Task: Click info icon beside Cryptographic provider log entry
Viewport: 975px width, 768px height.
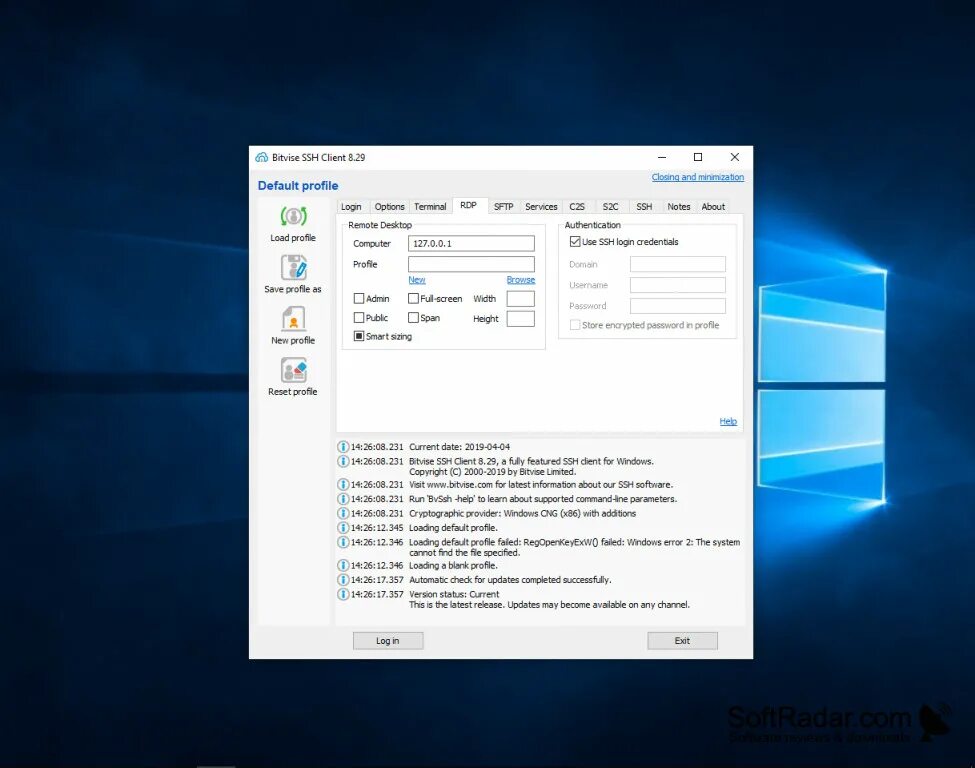Action: [343, 513]
